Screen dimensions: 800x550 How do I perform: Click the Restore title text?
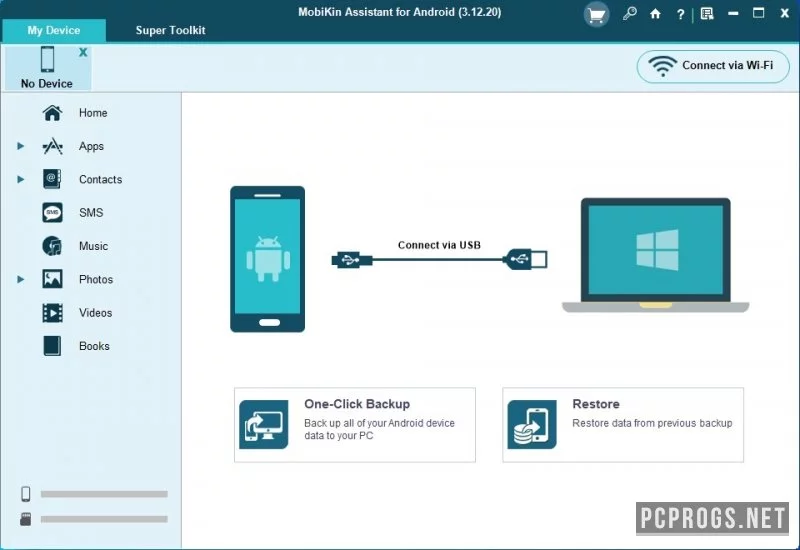coord(596,404)
